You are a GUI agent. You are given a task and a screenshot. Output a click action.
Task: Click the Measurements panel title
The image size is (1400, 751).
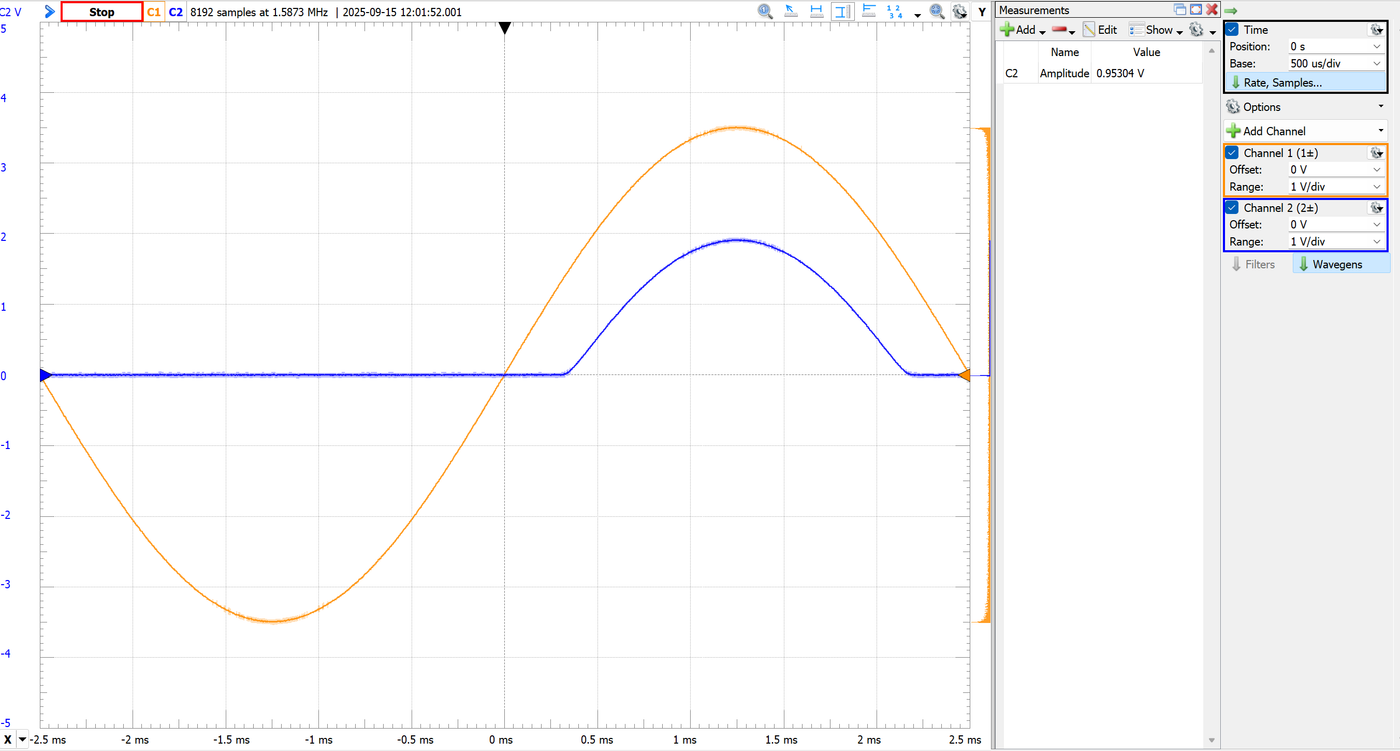pyautogui.click(x=1034, y=10)
